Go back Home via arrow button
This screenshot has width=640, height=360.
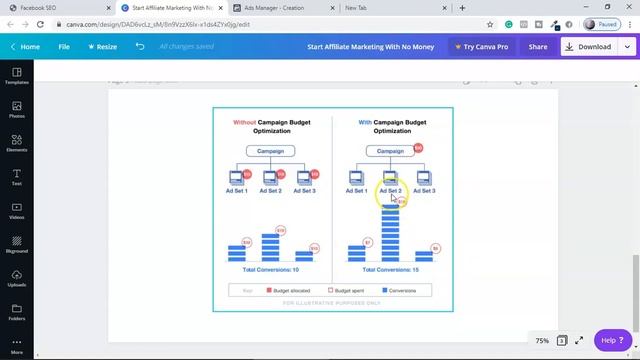[x=25, y=47]
